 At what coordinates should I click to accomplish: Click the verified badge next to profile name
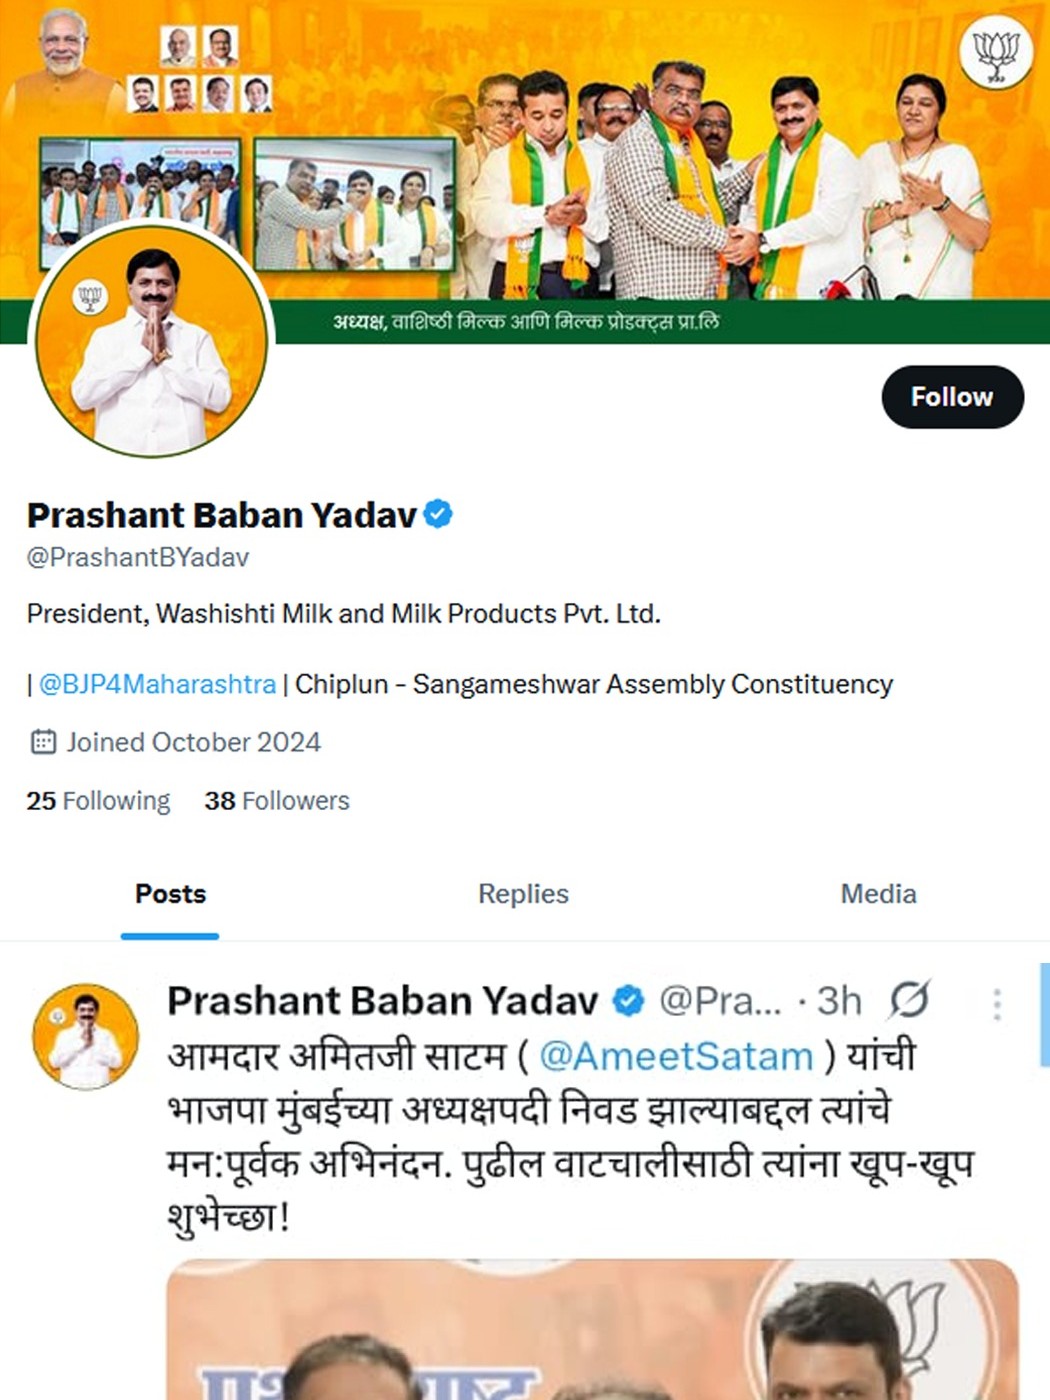(x=438, y=515)
